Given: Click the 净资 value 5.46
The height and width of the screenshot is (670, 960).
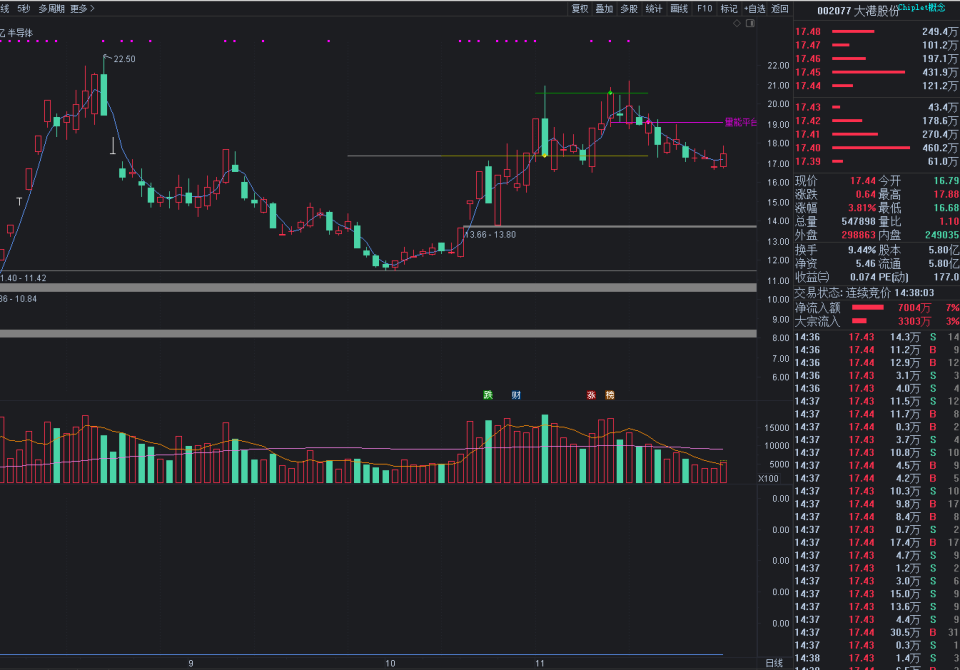Looking at the screenshot, I should pyautogui.click(x=866, y=263).
